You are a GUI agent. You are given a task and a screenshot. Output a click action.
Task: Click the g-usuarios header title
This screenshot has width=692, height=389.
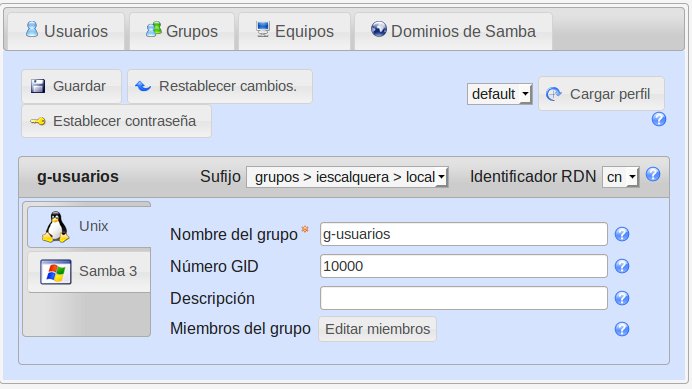pyautogui.click(x=78, y=177)
